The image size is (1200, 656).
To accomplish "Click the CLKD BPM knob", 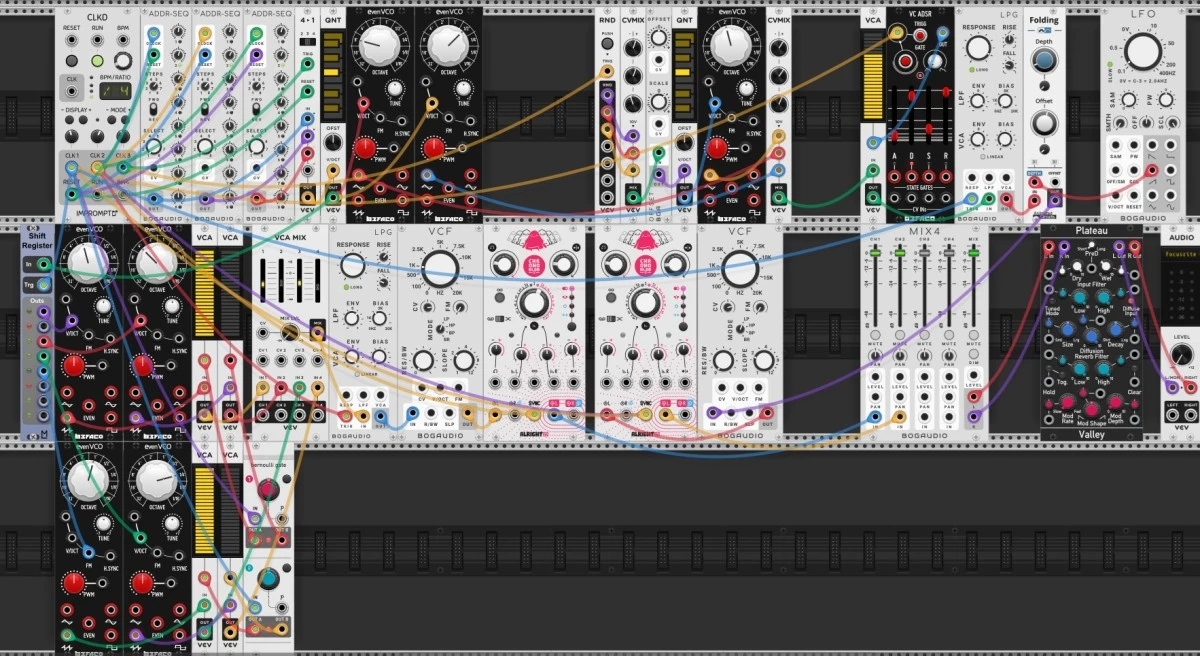I will pos(123,60).
